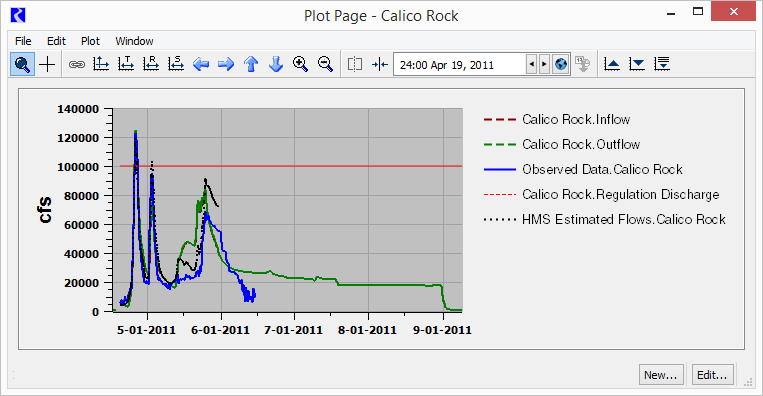Open the File menu
Image resolution: width=763 pixels, height=396 pixels.
23,41
